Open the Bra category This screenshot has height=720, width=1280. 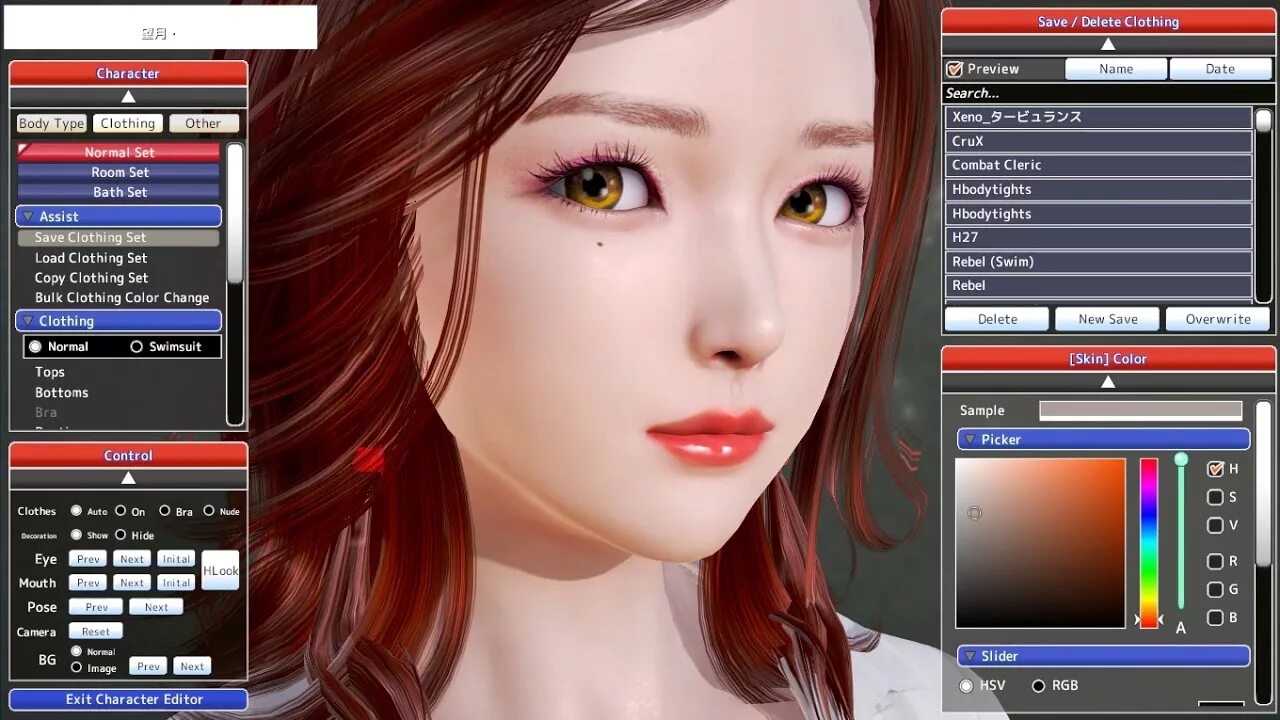[x=46, y=412]
